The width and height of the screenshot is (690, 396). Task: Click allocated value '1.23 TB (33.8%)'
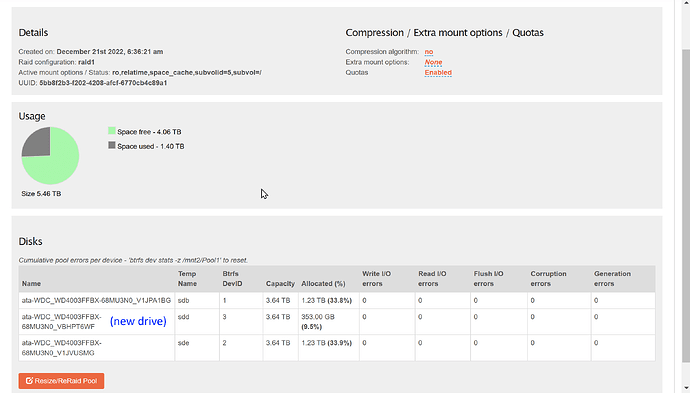(327, 301)
